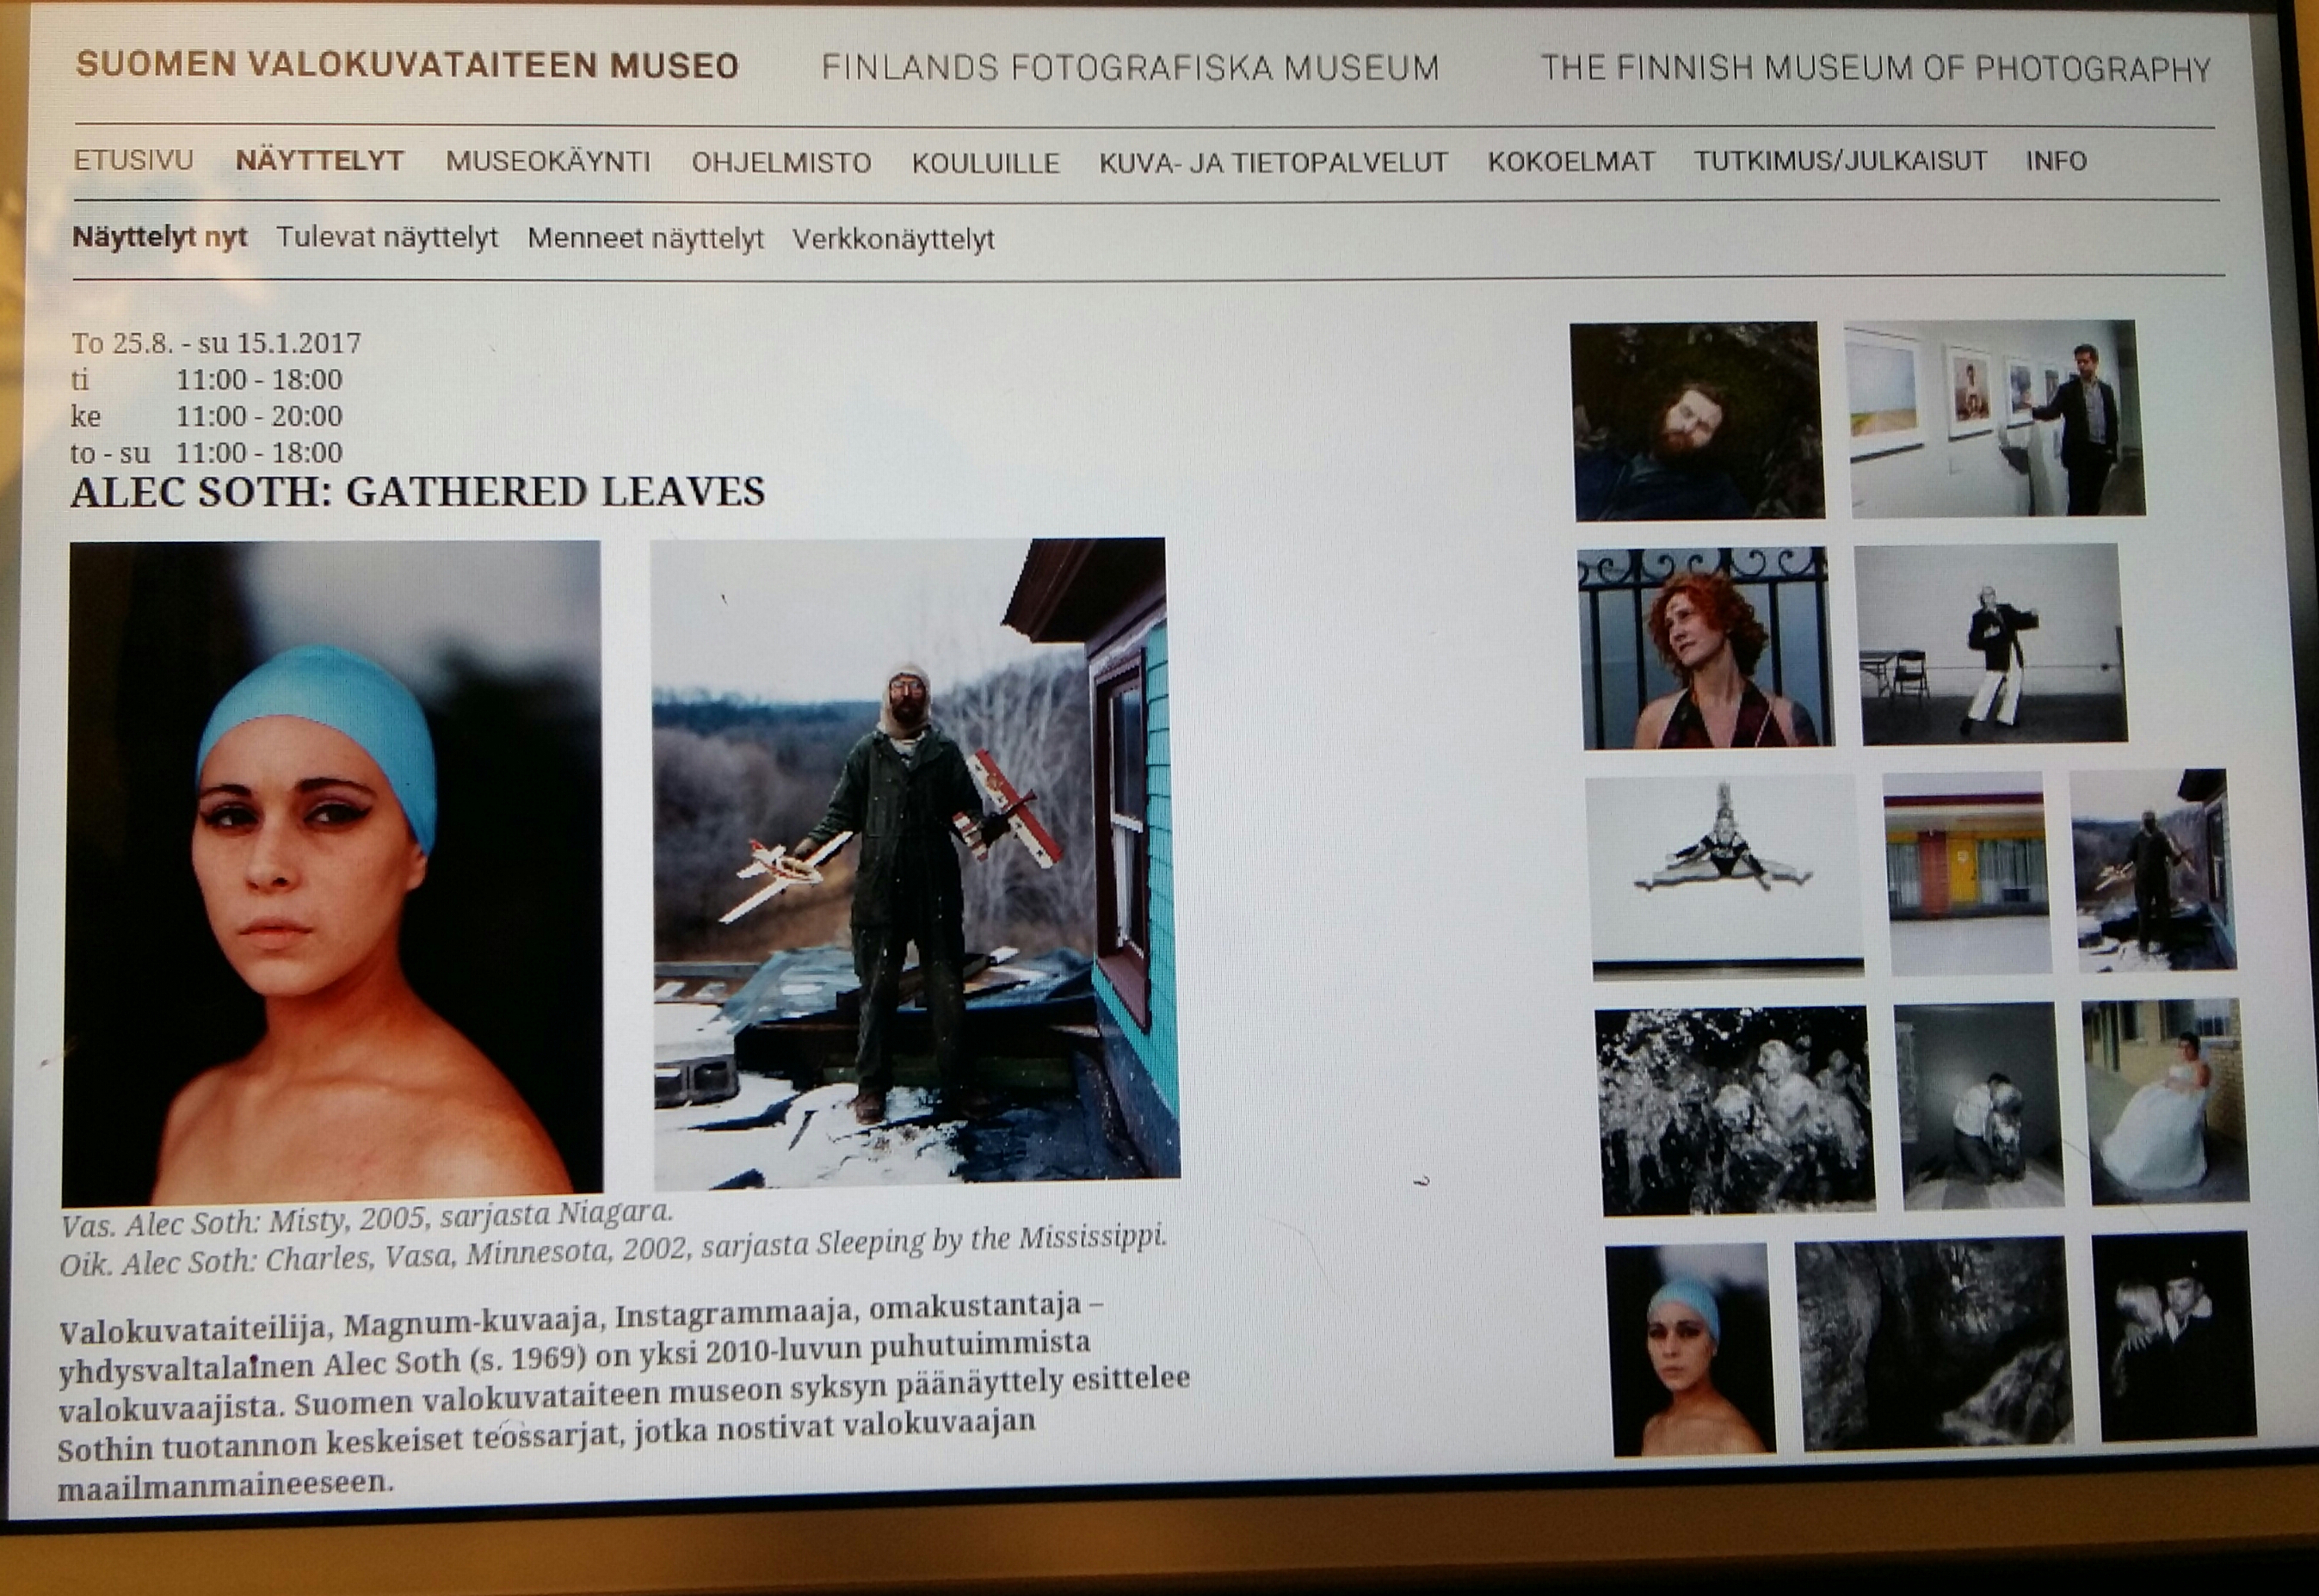2319x1596 pixels.
Task: Open large Misty portrait with blue cap
Action: click(333, 873)
